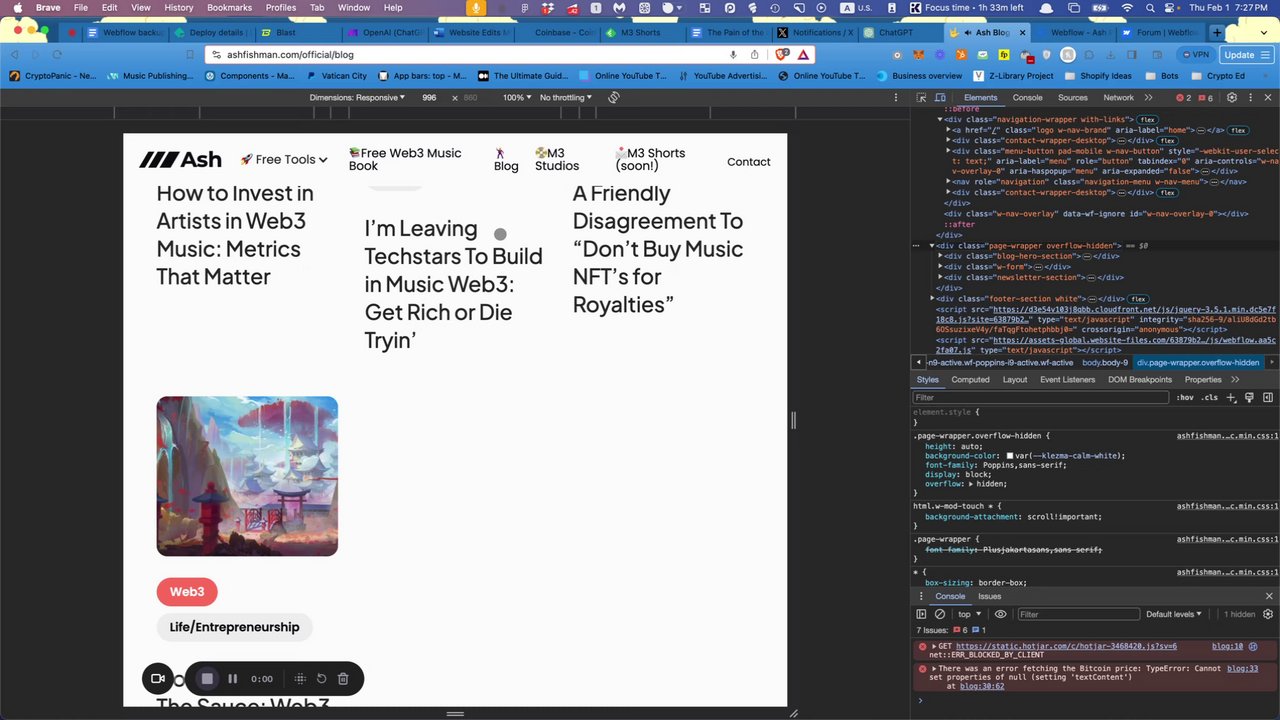Expand the footer-section white div node
The image size is (1280, 720).
click(932, 298)
